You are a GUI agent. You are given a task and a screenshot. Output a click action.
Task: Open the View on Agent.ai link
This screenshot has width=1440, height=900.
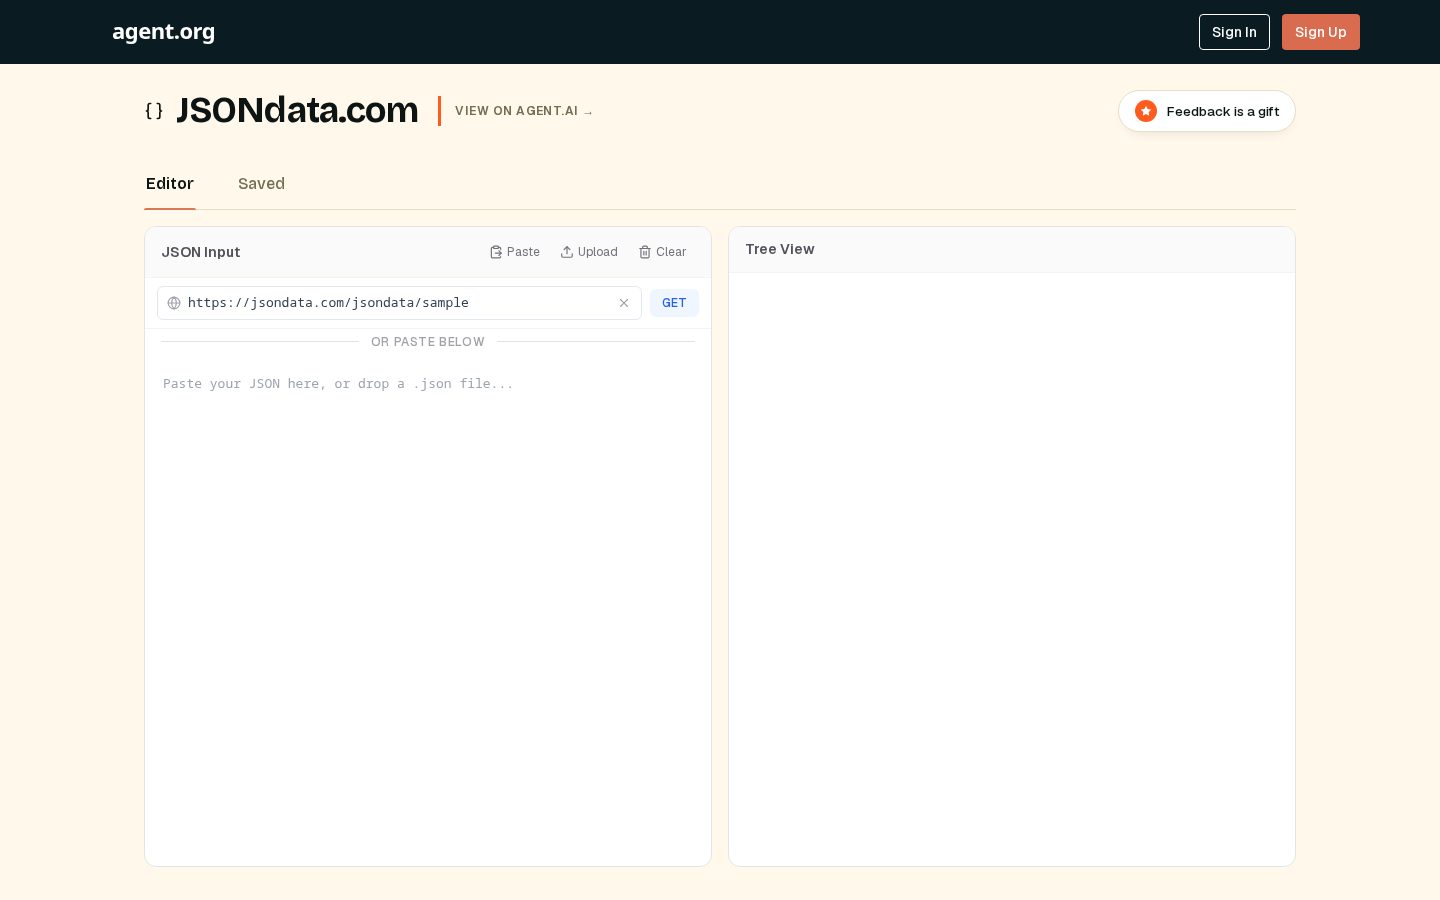click(524, 111)
